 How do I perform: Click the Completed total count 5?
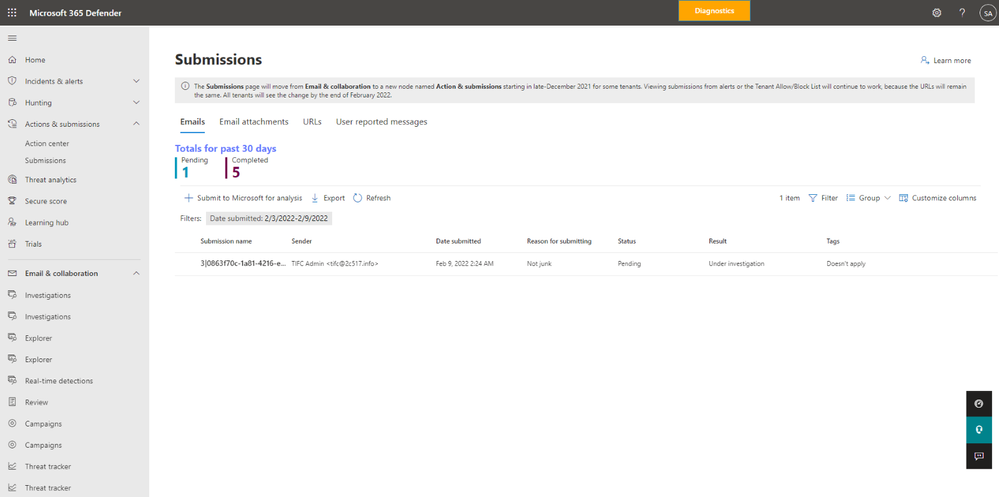pyautogui.click(x=236, y=172)
